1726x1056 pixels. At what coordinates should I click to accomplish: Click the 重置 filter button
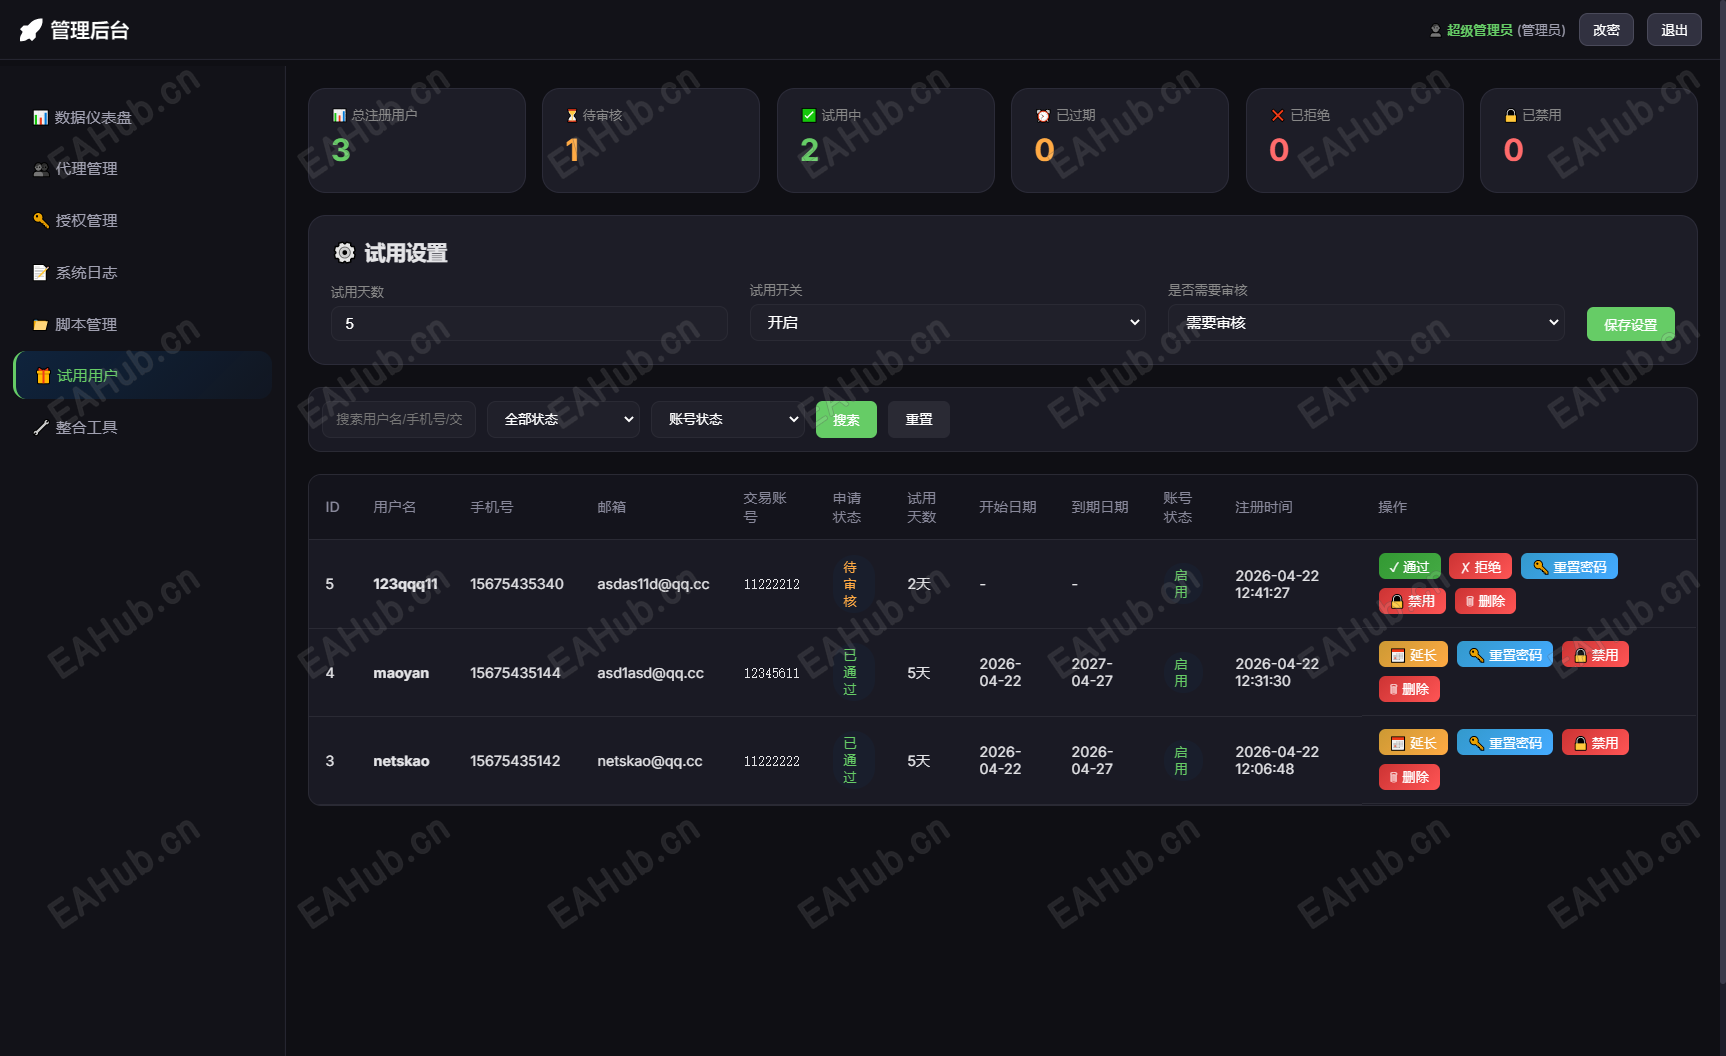point(919,420)
